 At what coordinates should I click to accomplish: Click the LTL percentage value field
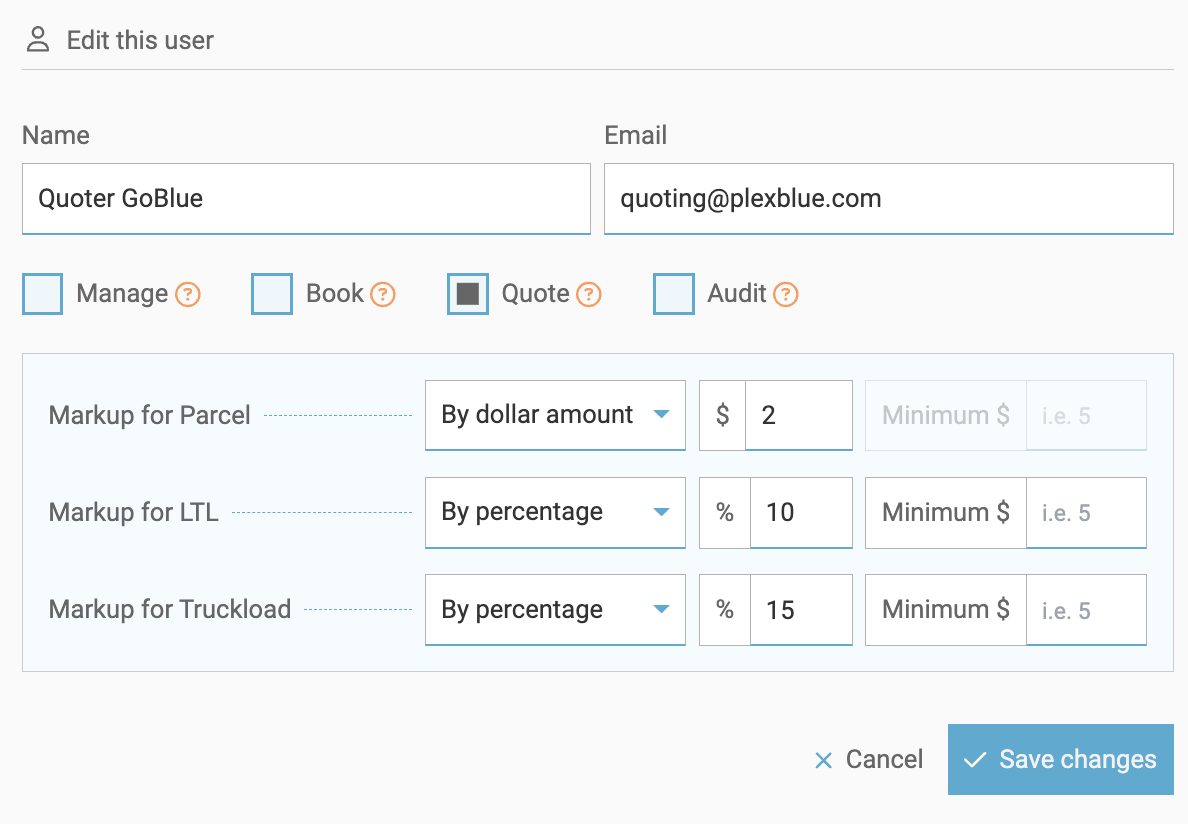tap(800, 512)
